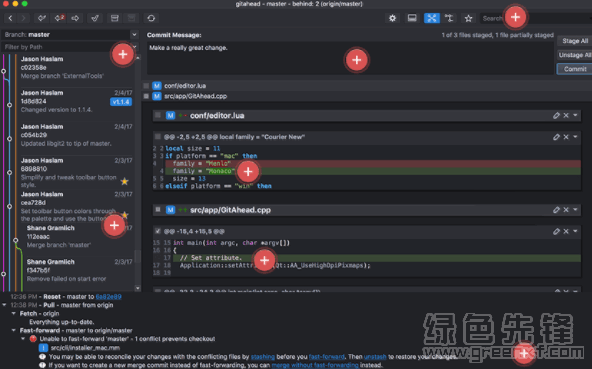The image size is (592, 369).
Task: Switch to the highlighted diff view mode
Action: point(432,18)
